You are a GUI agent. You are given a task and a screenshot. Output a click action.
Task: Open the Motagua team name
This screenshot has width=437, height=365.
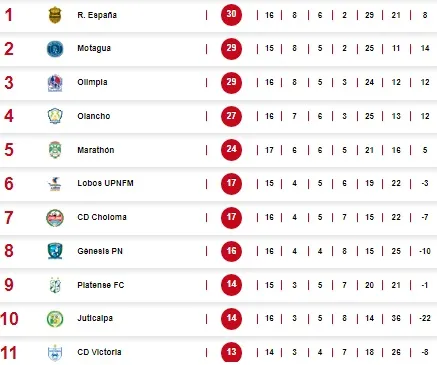[x=94, y=48]
